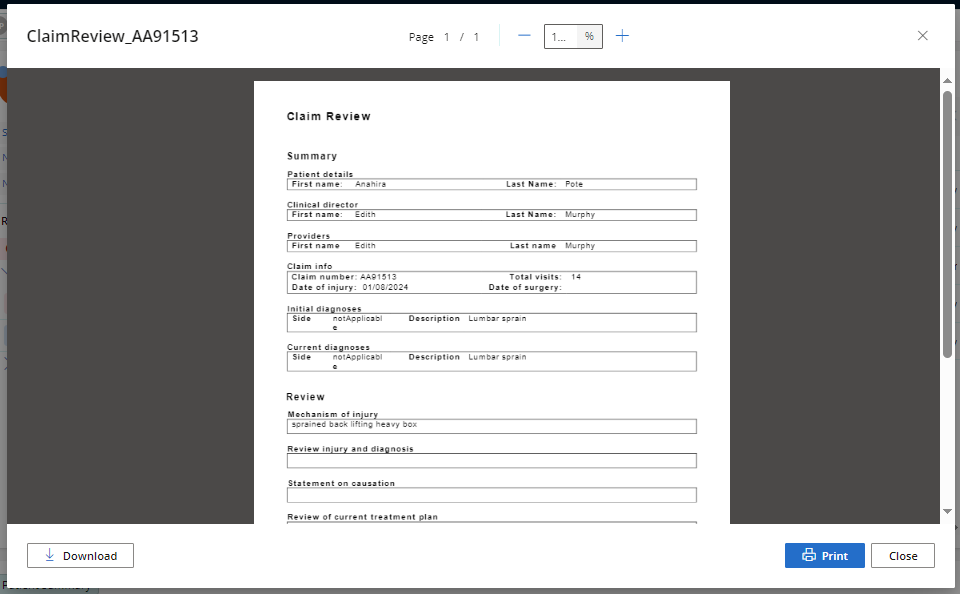Click the Summary section heading
The image size is (960, 594).
pos(312,156)
